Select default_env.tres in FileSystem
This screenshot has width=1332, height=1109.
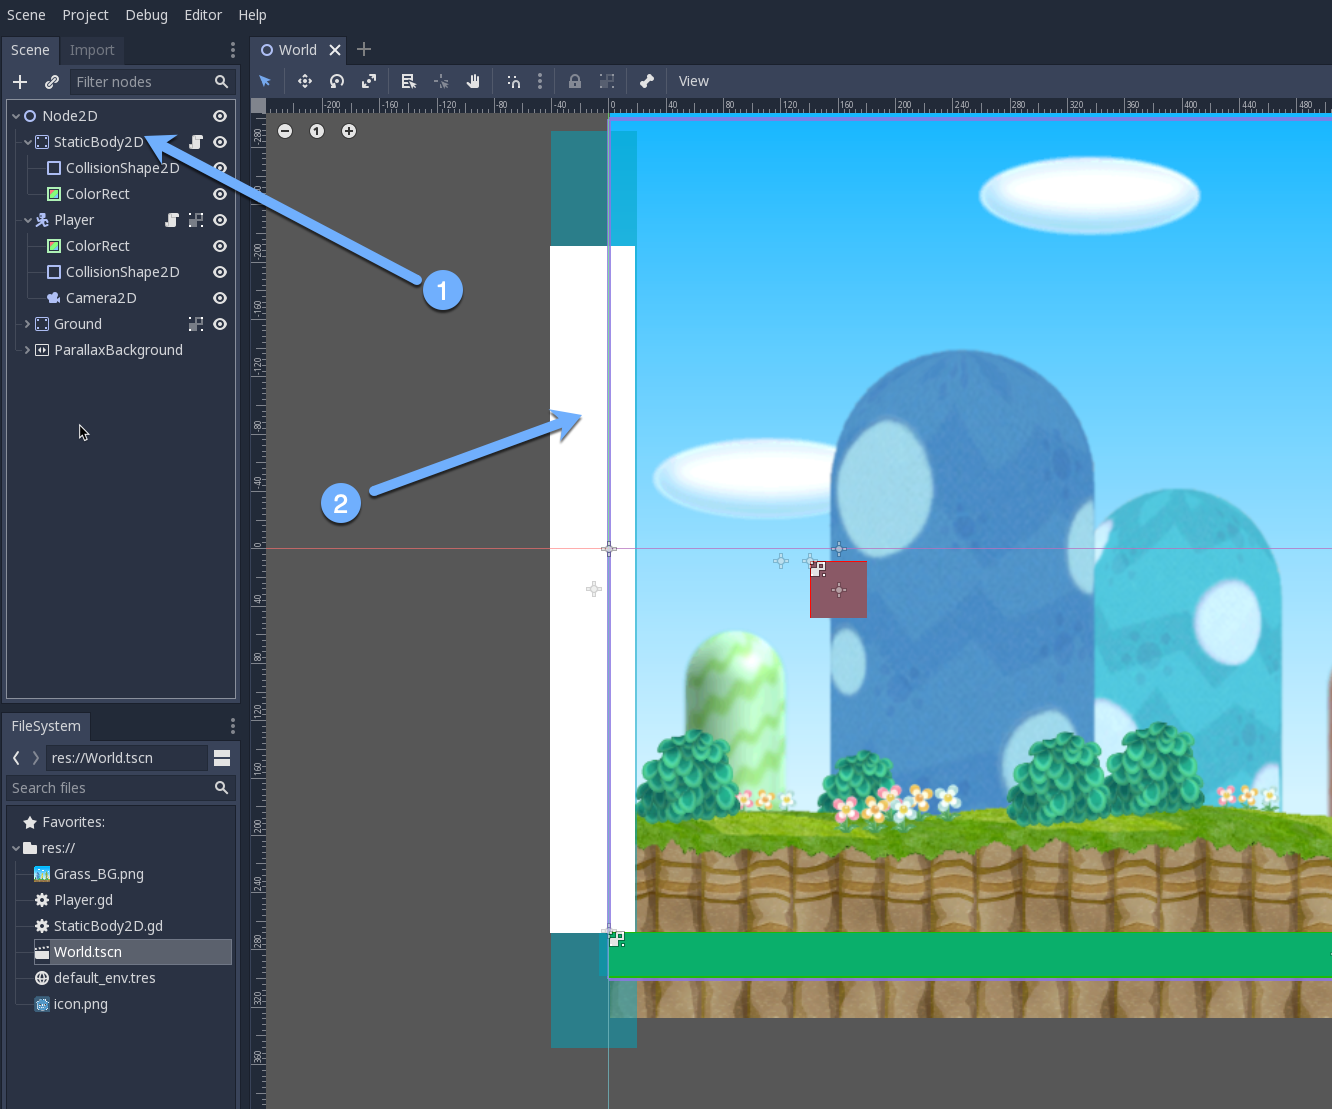(x=104, y=978)
